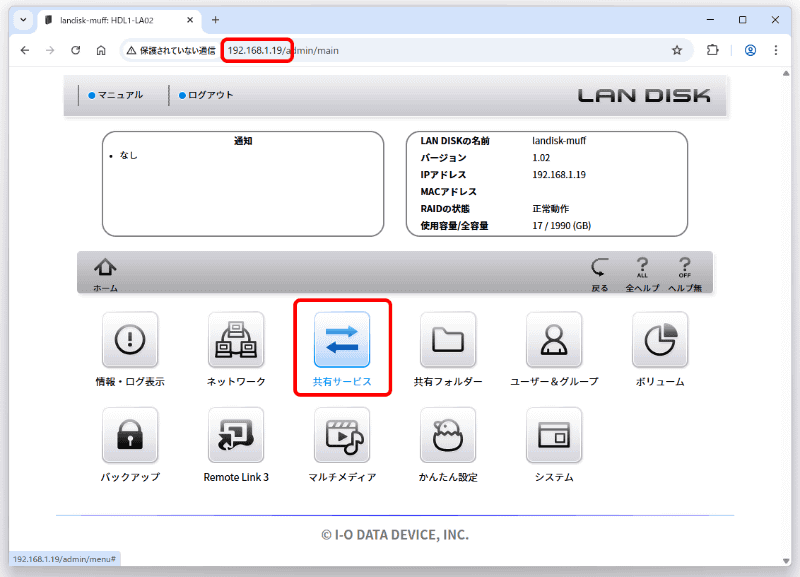The width and height of the screenshot is (800, 577).
Task: Enable 全ヘルプ (show all help)
Action: (x=641, y=271)
